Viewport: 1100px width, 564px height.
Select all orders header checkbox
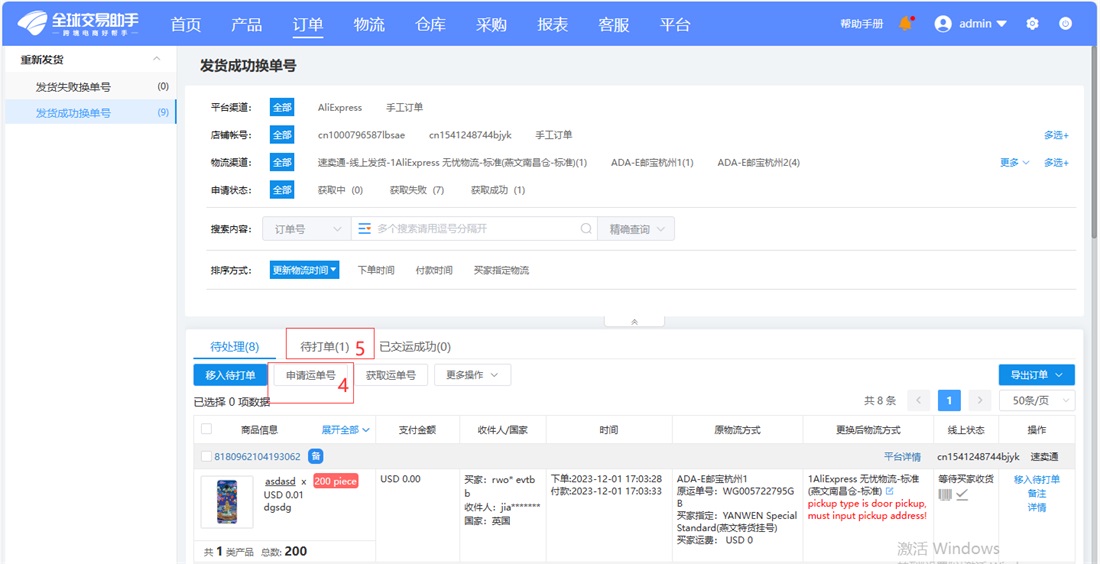click(206, 429)
